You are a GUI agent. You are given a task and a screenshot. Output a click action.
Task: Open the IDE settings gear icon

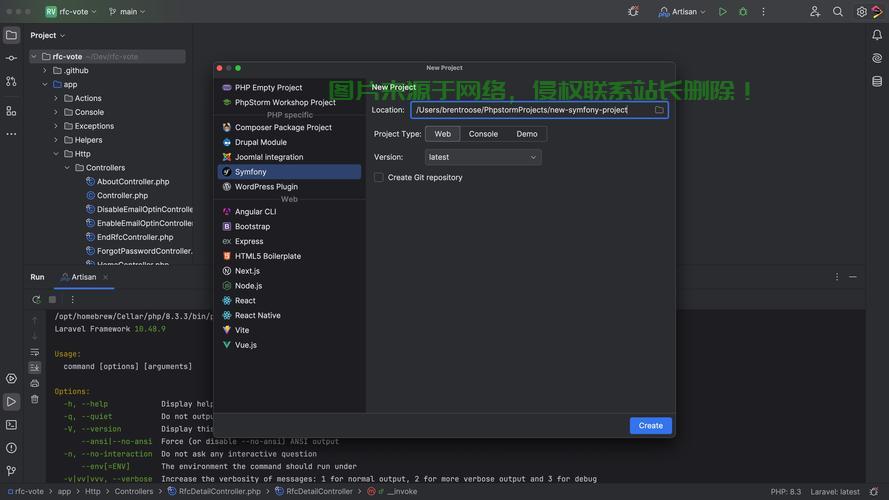[x=862, y=12]
